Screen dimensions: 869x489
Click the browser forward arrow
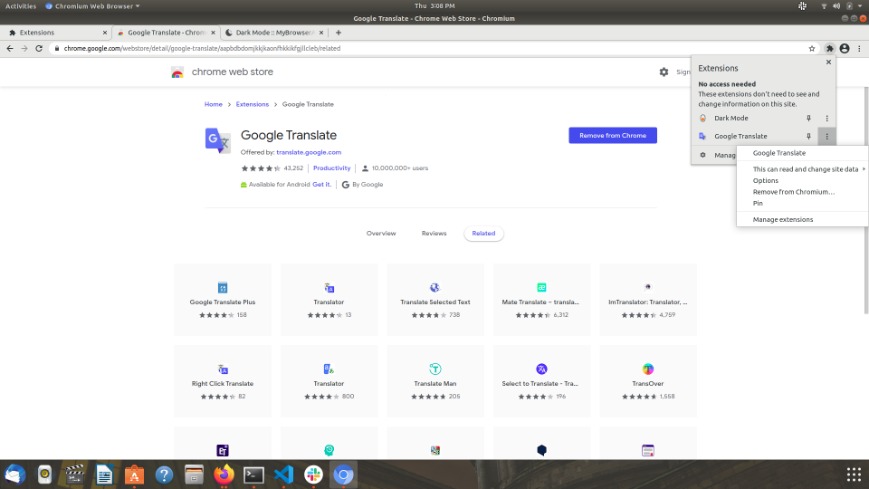coord(24,48)
